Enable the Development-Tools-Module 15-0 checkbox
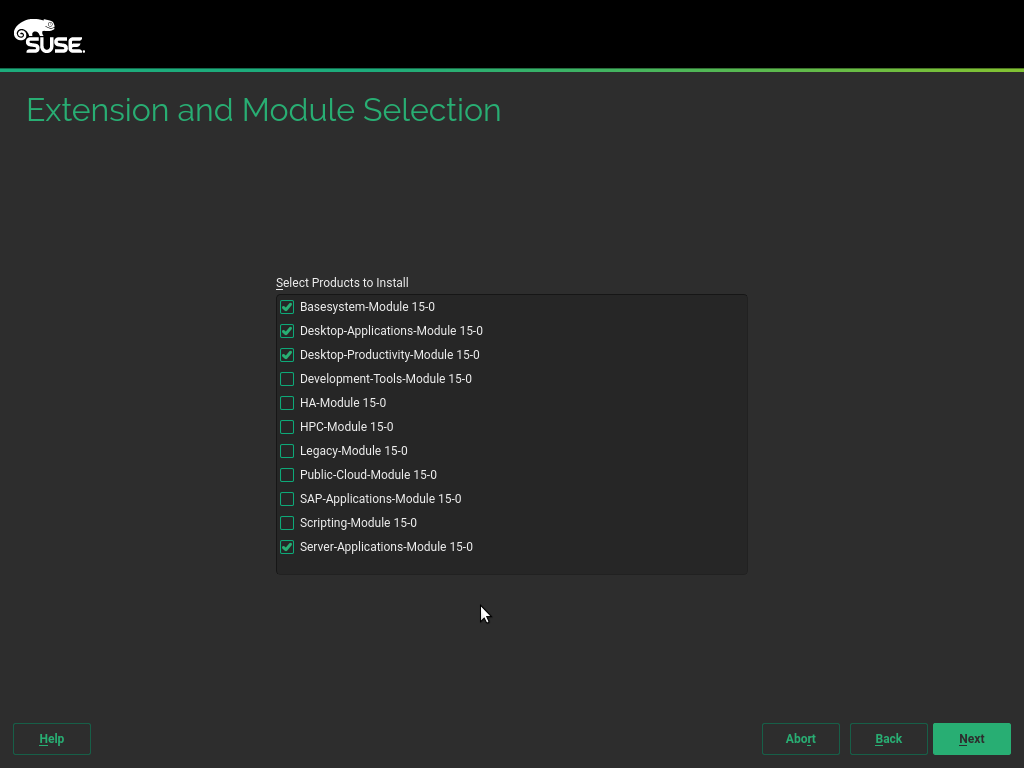This screenshot has height=768, width=1024. point(287,379)
